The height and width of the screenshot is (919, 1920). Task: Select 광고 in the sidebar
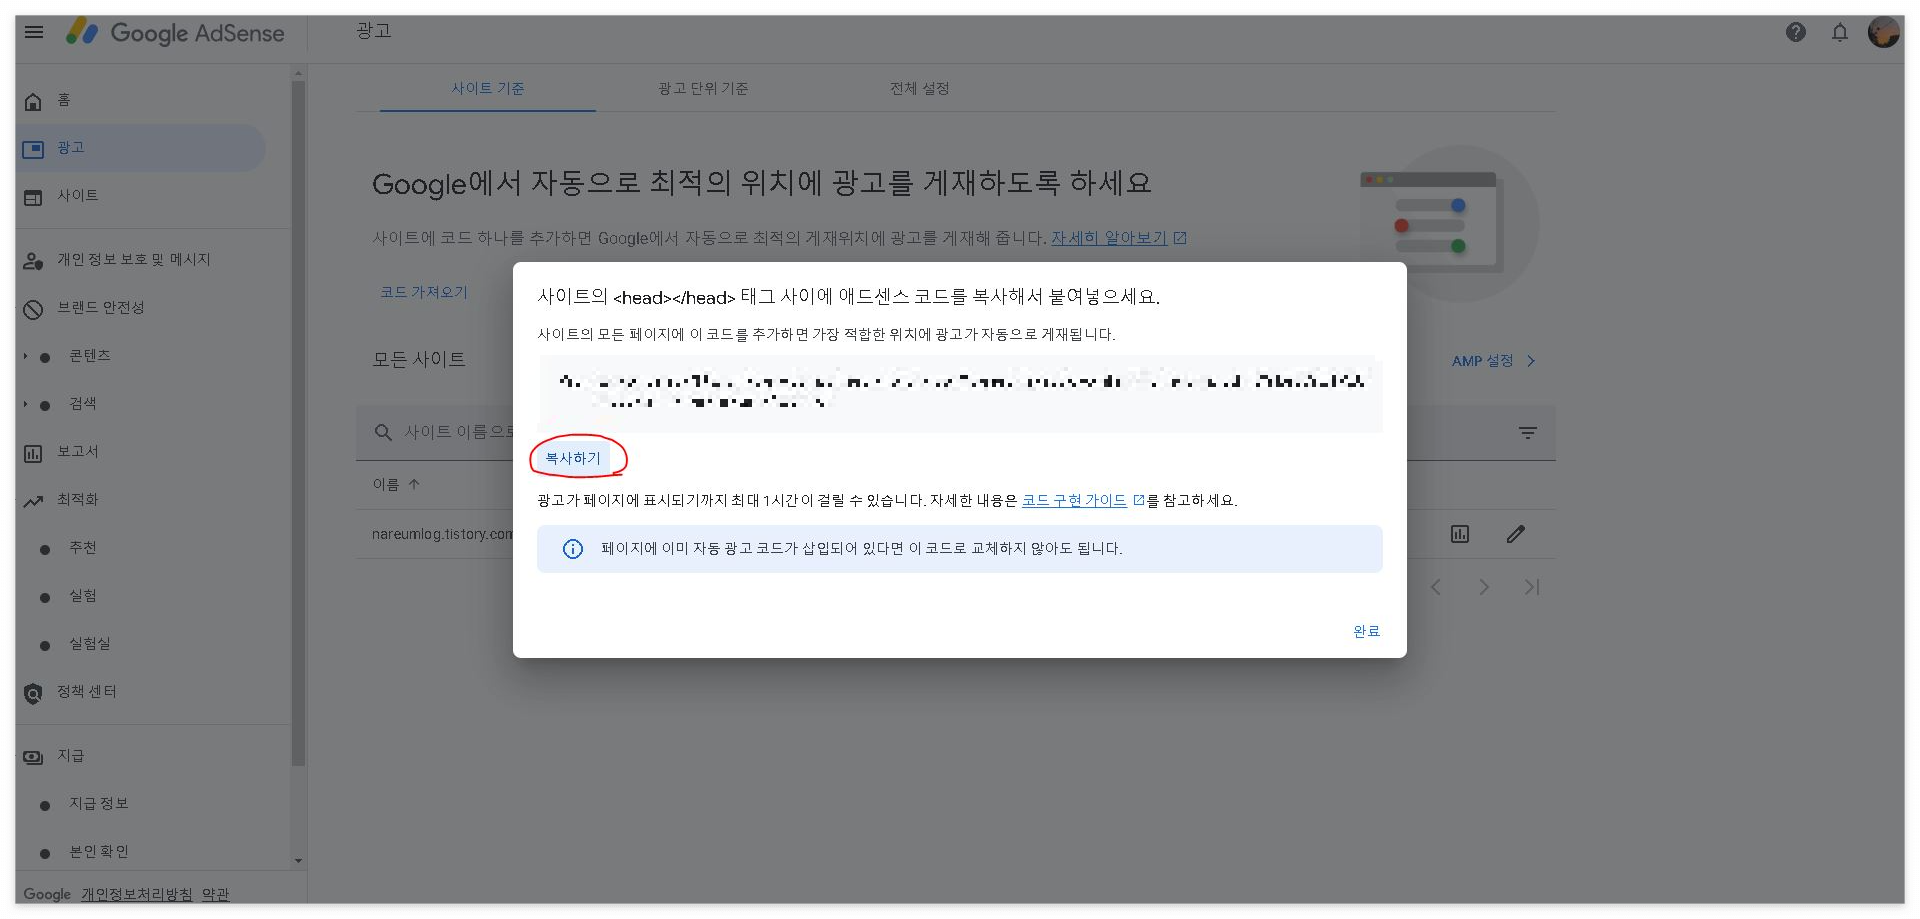(140, 148)
